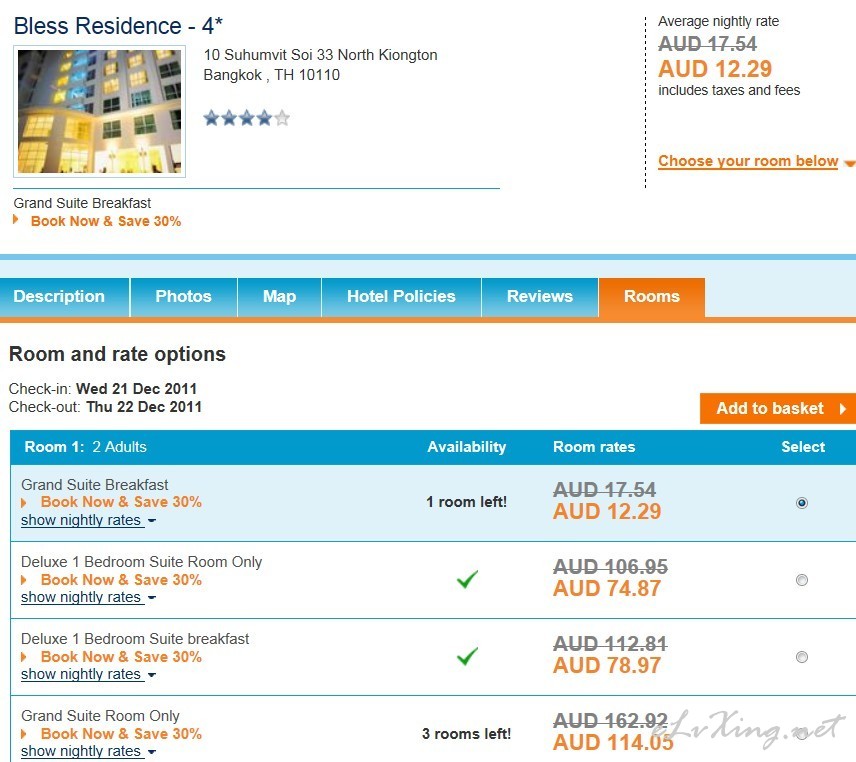Click green availability checkmark for Deluxe Suite breakfast
This screenshot has height=762, width=856.
pyautogui.click(x=467, y=656)
